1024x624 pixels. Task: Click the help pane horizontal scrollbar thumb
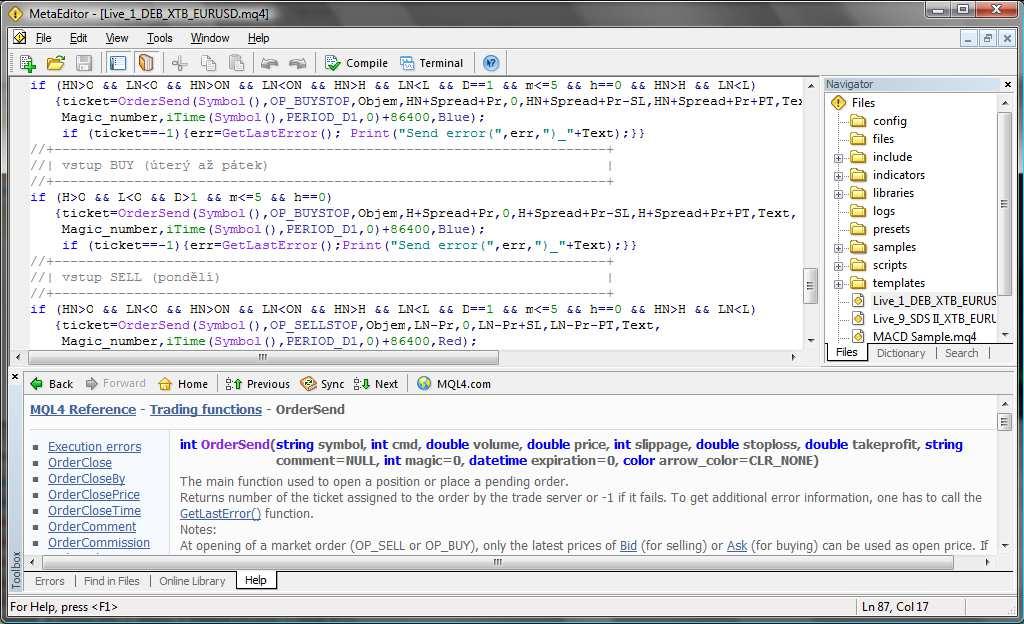(498, 562)
